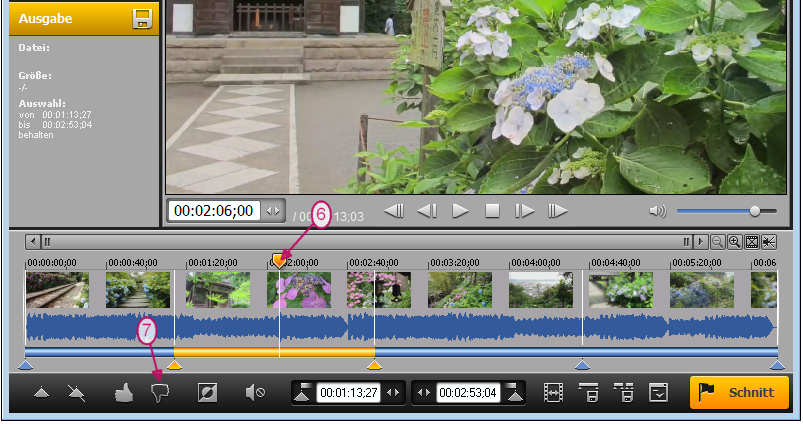The width and height of the screenshot is (803, 425).
Task: Click the Schnitt button to start trimming
Action: click(739, 392)
